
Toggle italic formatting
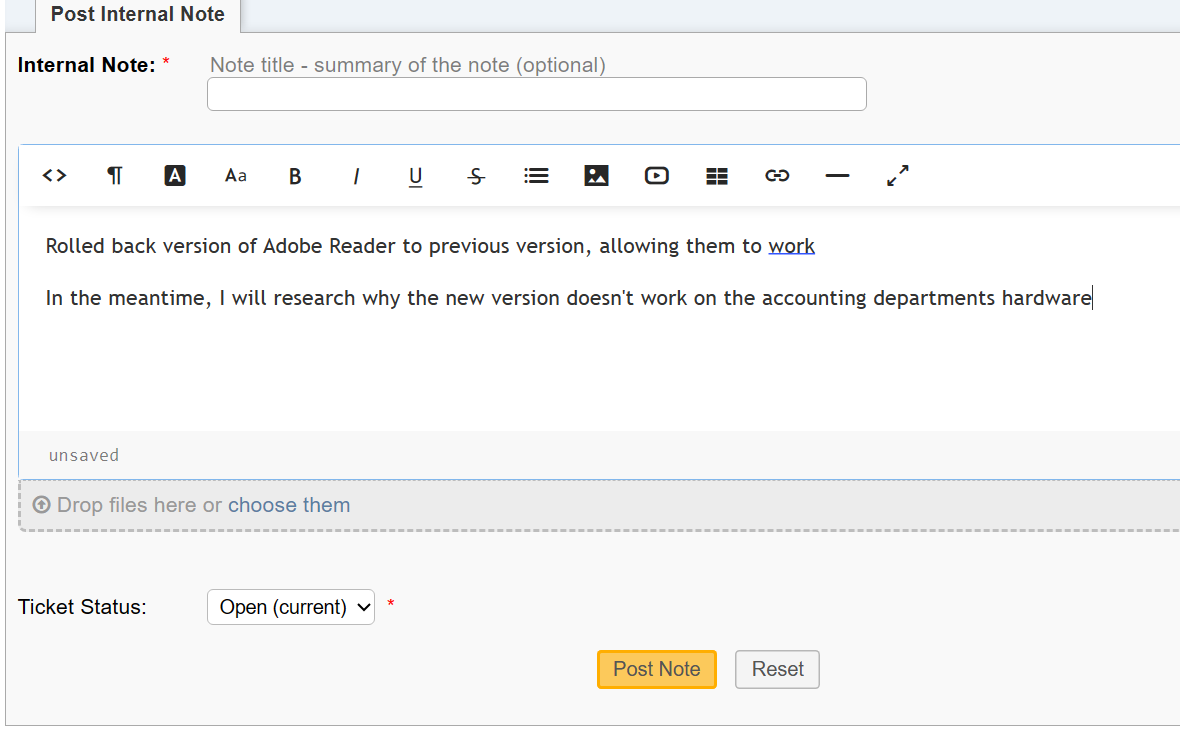coord(356,175)
